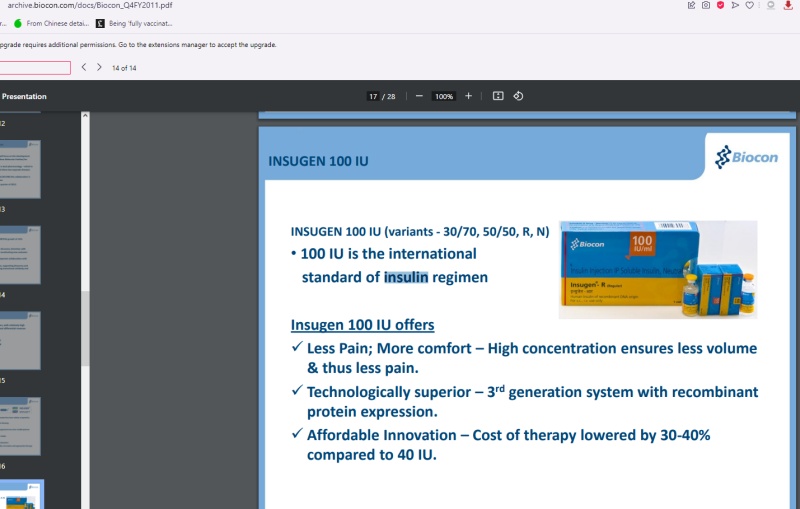The image size is (800, 509).
Task: Open the red downloads arrow icon
Action: [788, 5]
